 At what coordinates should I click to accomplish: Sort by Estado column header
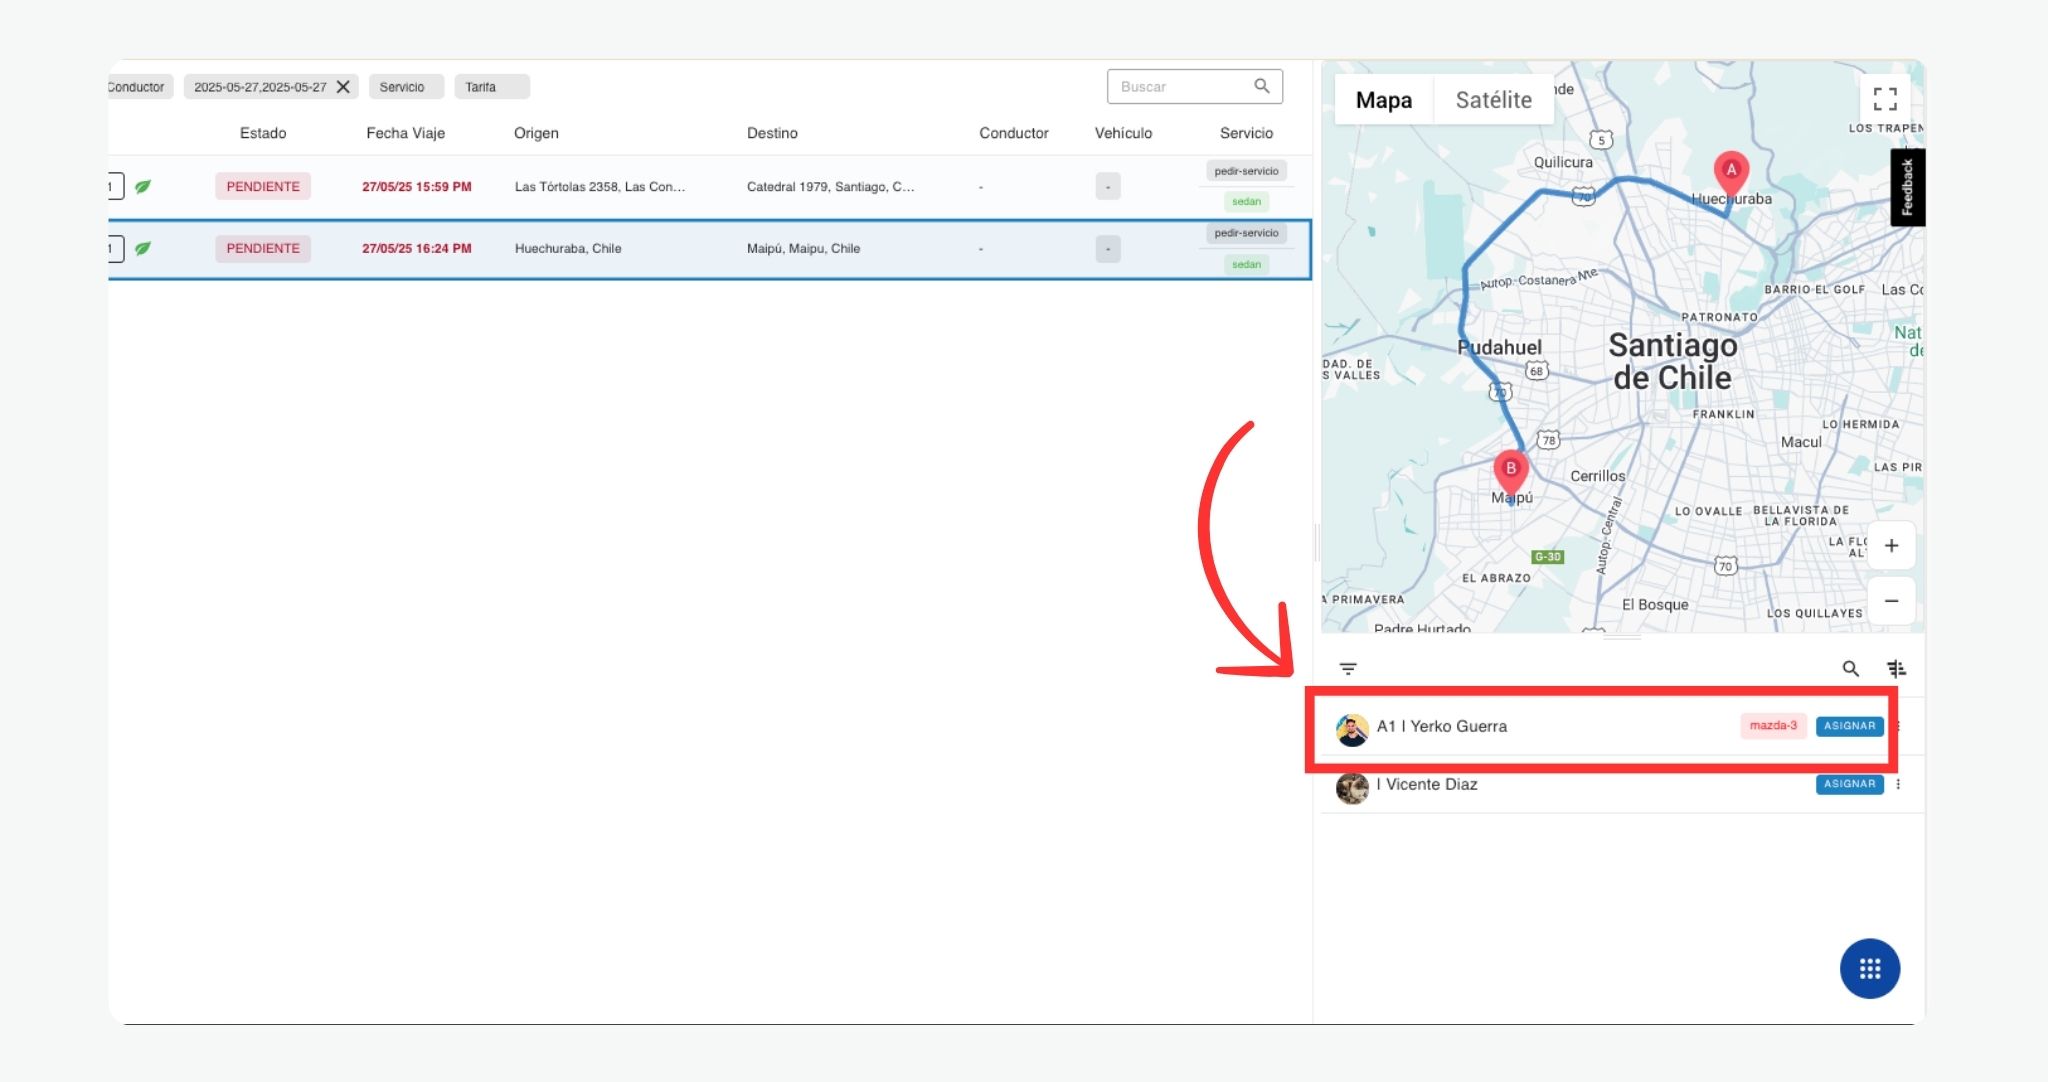pyautogui.click(x=263, y=133)
